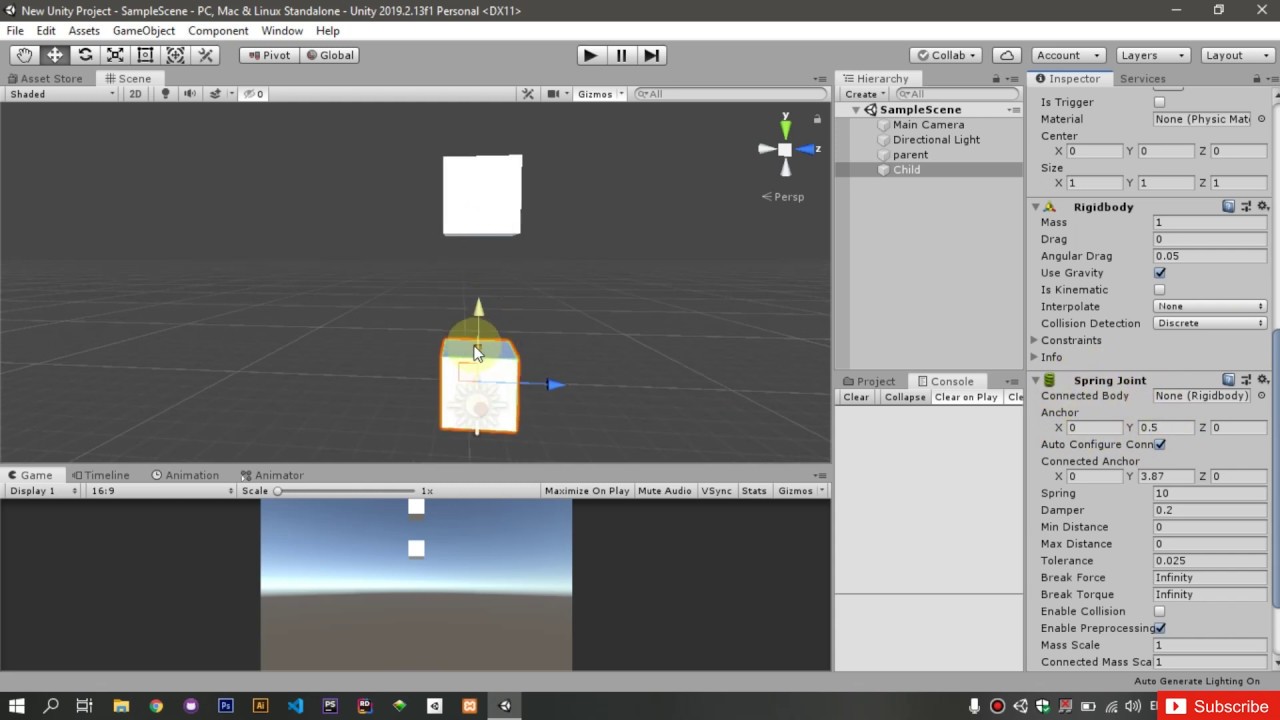Open the Component menu
Image resolution: width=1280 pixels, height=720 pixels.
pos(218,31)
